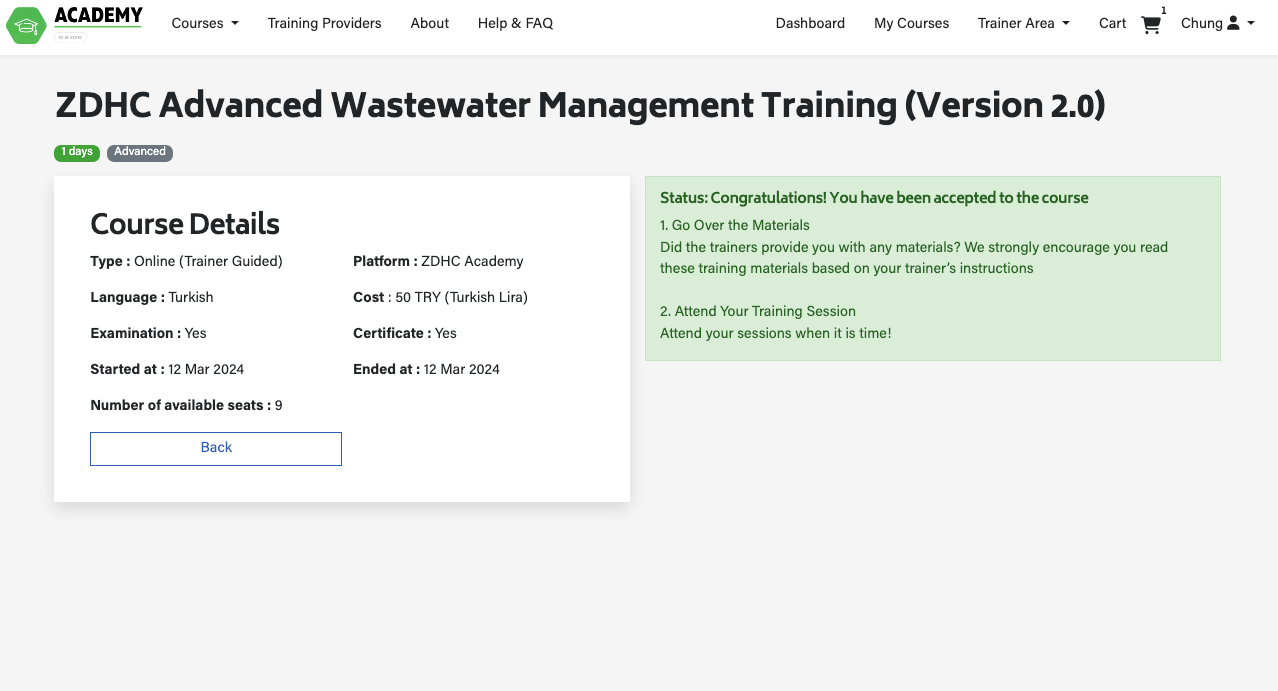Click the Language 'Turkish' value
The image size is (1278, 691).
(191, 297)
